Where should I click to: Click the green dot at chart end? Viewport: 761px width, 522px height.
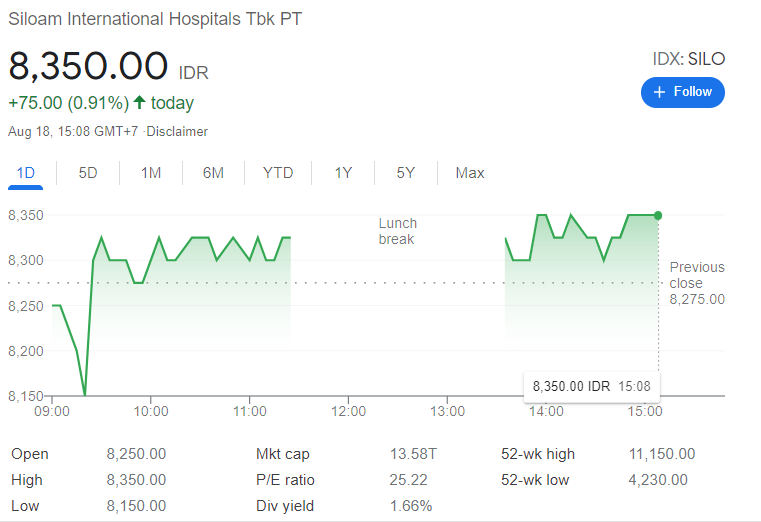658,215
